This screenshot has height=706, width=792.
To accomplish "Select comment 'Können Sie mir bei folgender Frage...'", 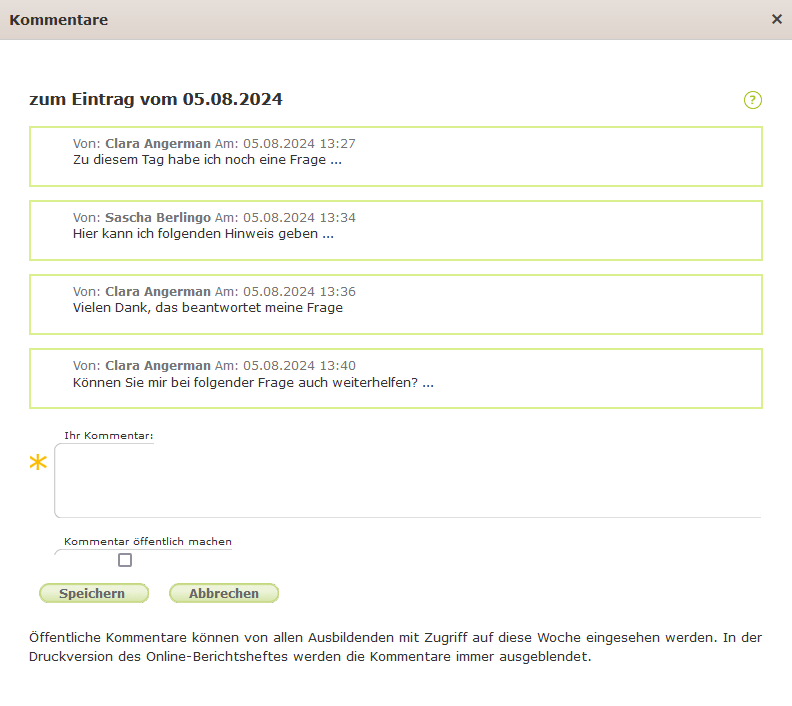I will [x=253, y=382].
